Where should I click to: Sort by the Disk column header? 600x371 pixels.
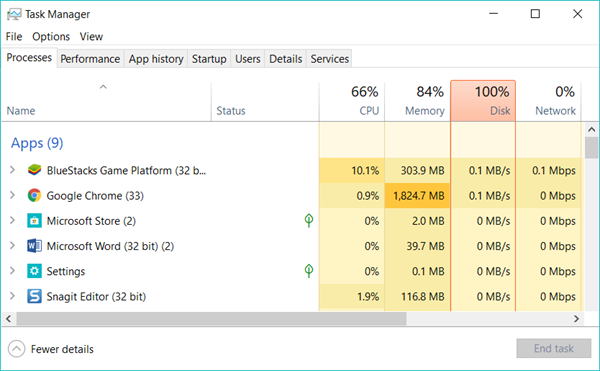click(x=483, y=101)
